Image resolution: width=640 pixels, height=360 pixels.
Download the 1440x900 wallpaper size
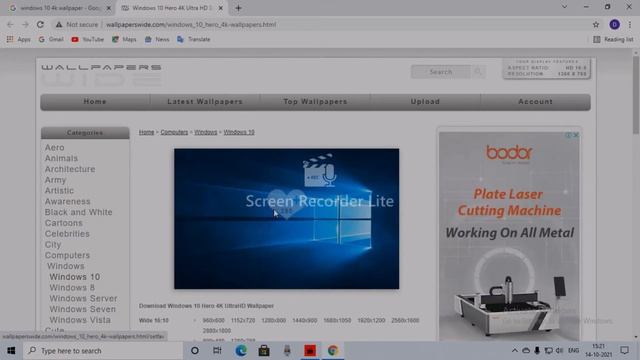click(x=304, y=320)
